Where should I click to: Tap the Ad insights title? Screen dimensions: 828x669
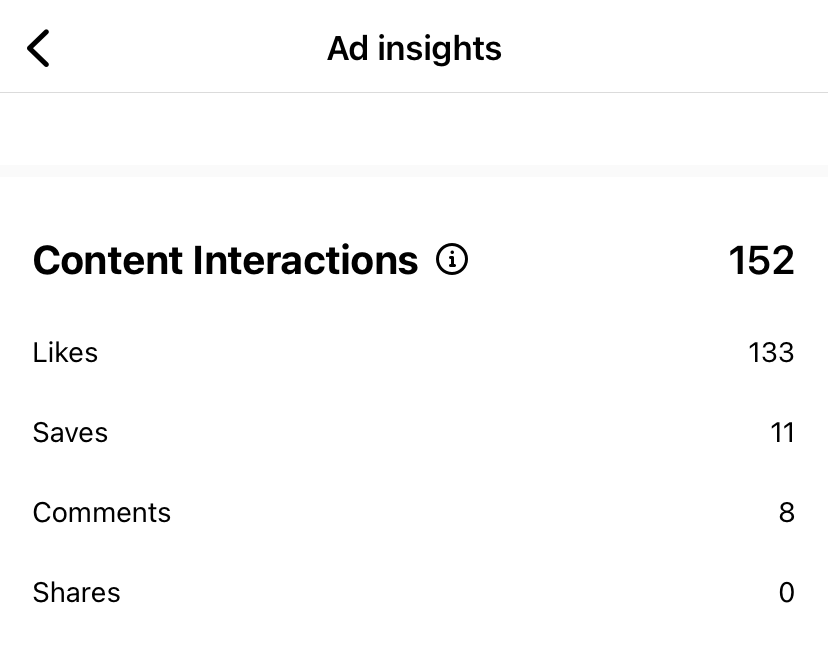click(x=414, y=47)
